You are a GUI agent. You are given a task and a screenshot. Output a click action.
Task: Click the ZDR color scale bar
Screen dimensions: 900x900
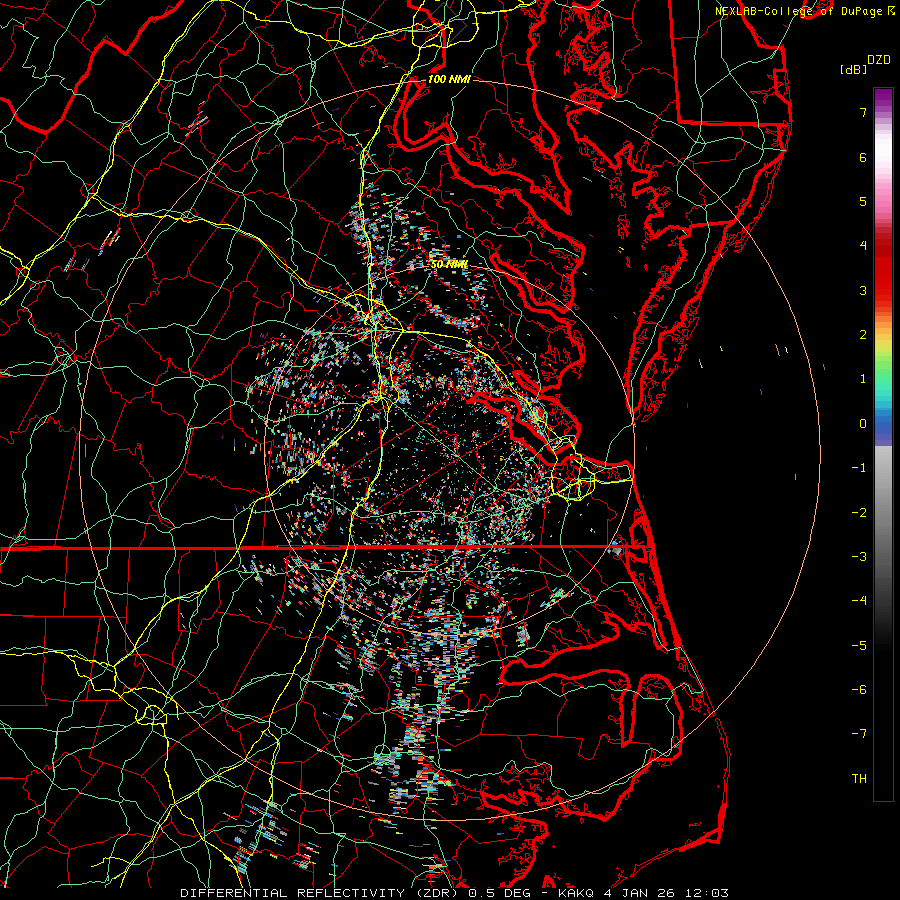883,444
